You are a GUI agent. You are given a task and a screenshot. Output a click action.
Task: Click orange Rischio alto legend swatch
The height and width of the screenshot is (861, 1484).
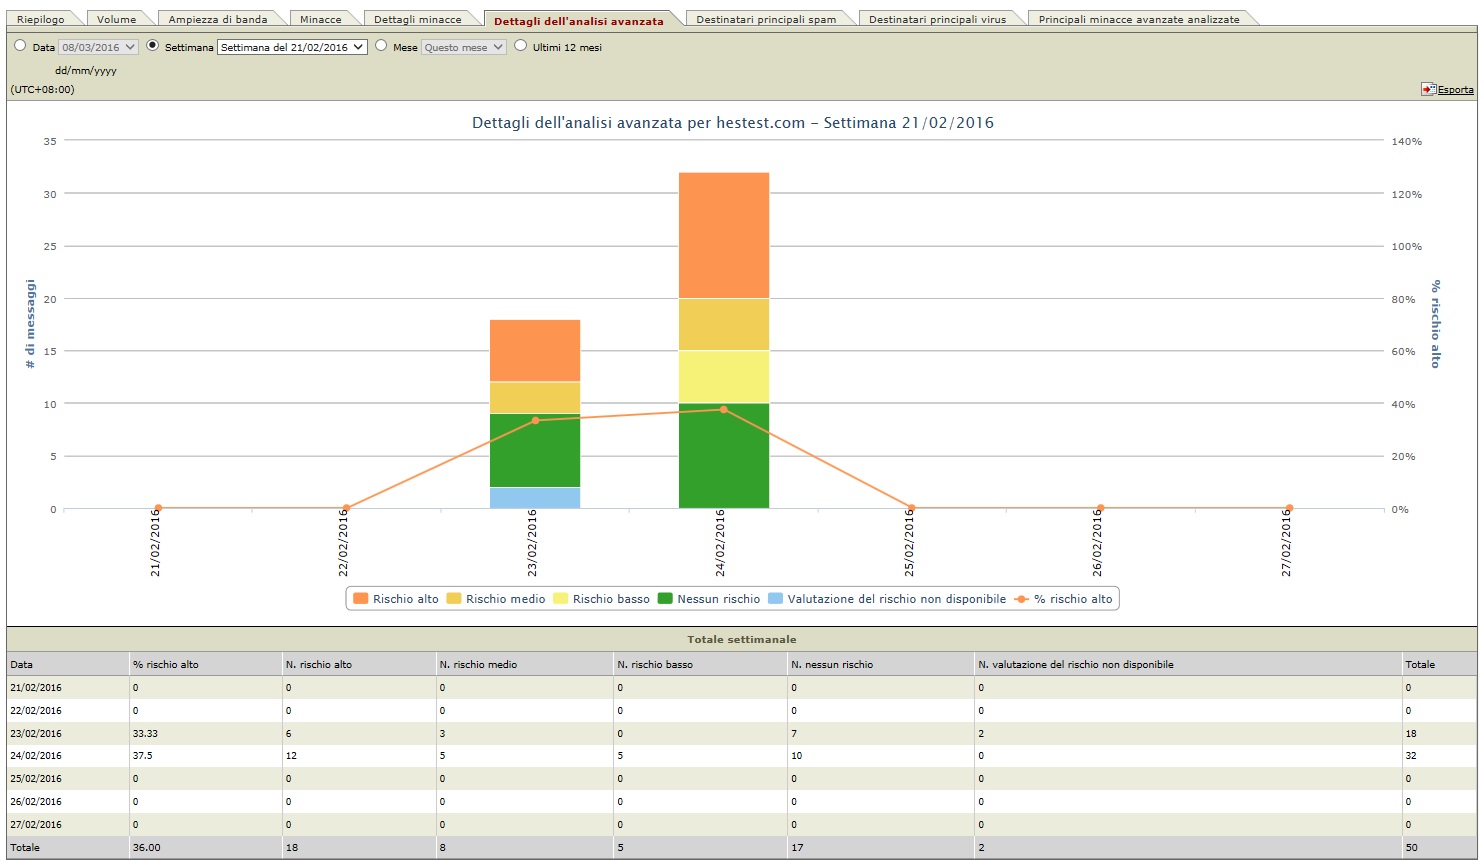click(x=360, y=599)
